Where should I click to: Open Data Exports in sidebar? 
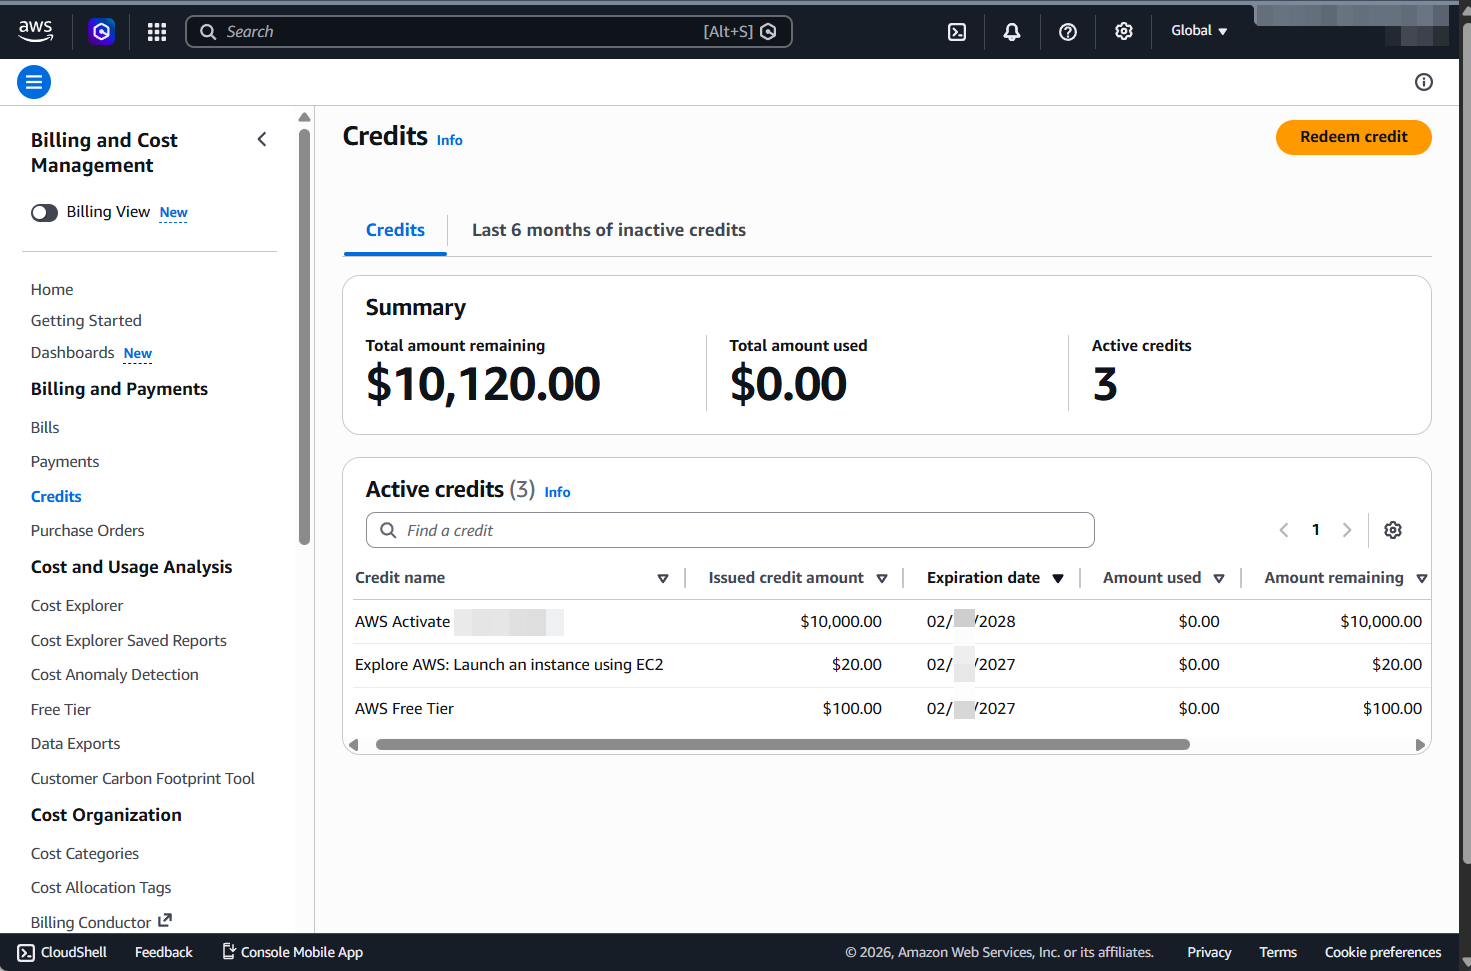pyautogui.click(x=76, y=744)
